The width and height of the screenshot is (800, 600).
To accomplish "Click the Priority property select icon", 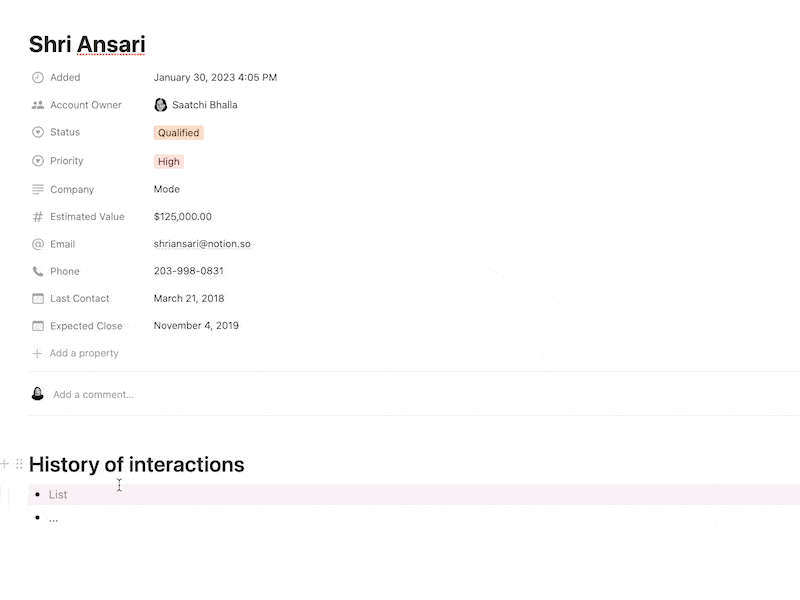I will (38, 161).
